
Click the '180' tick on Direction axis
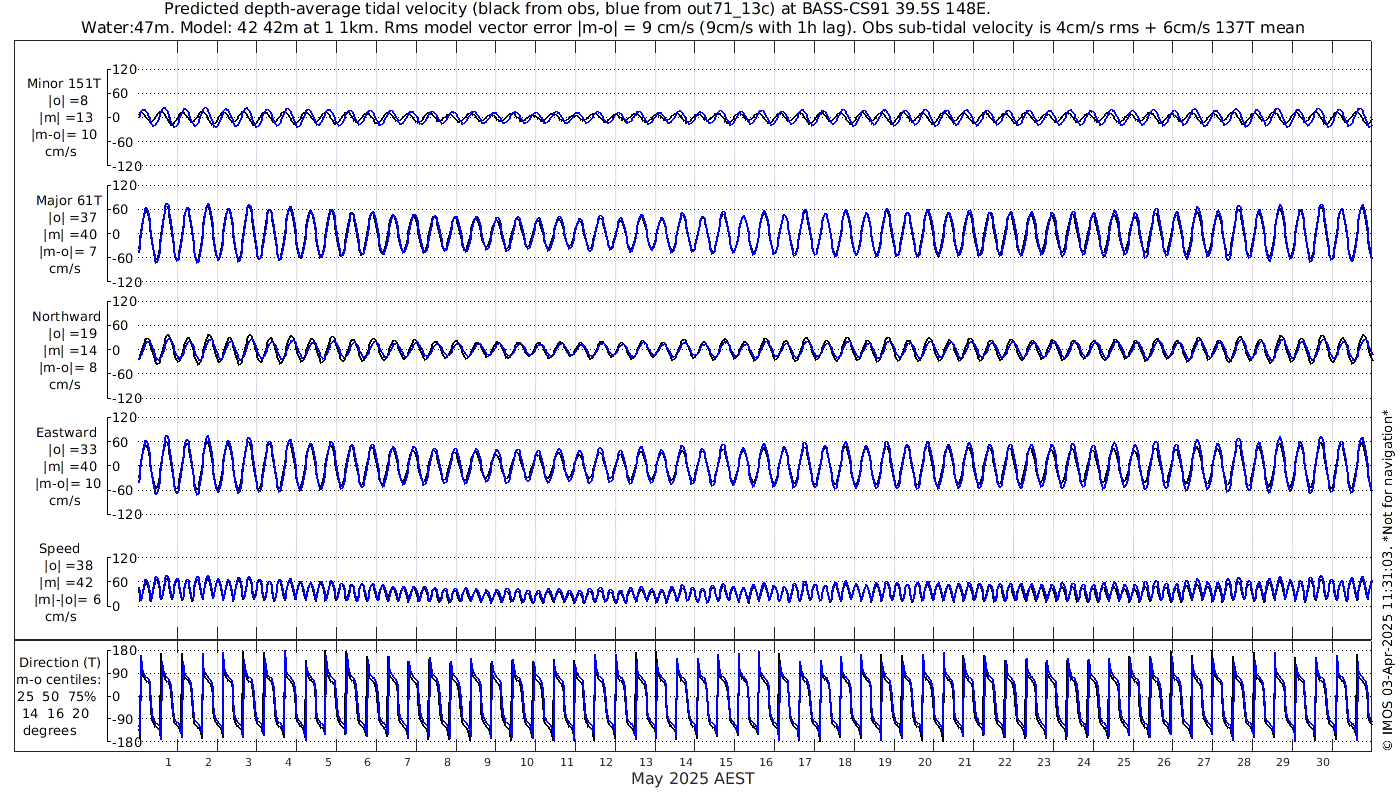coord(125,650)
